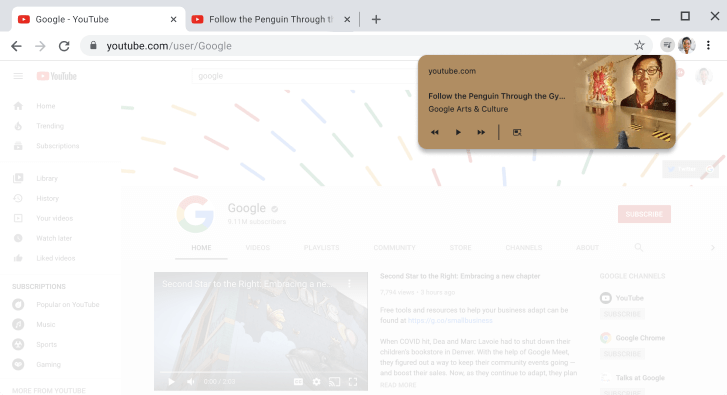Open the Chrome three-dot menu
Screen dimensions: 727x395
click(x=708, y=45)
